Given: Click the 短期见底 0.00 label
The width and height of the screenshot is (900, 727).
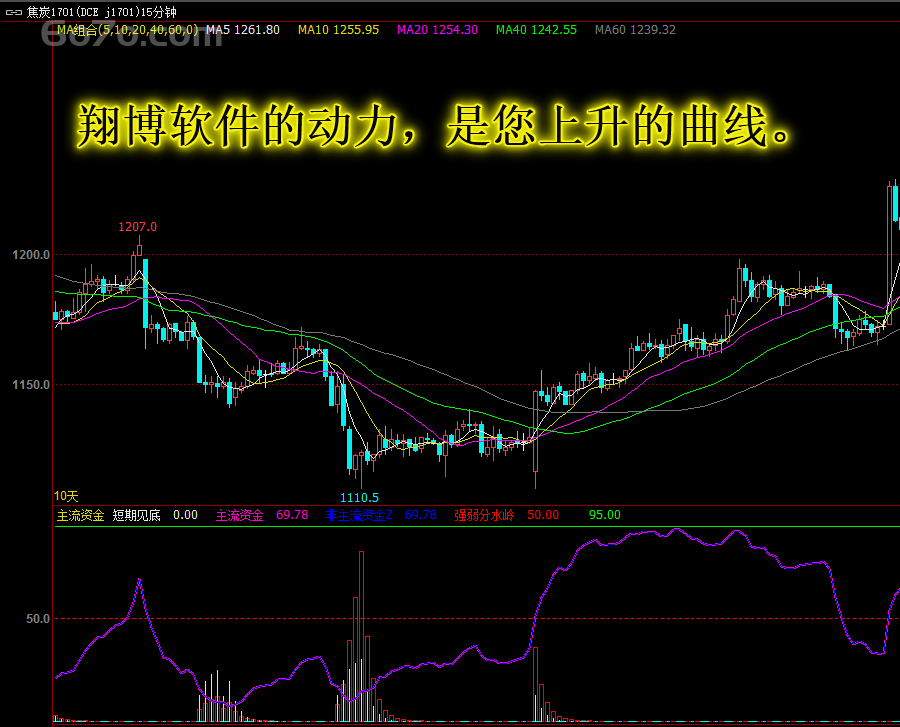Looking at the screenshot, I should click(x=155, y=515).
